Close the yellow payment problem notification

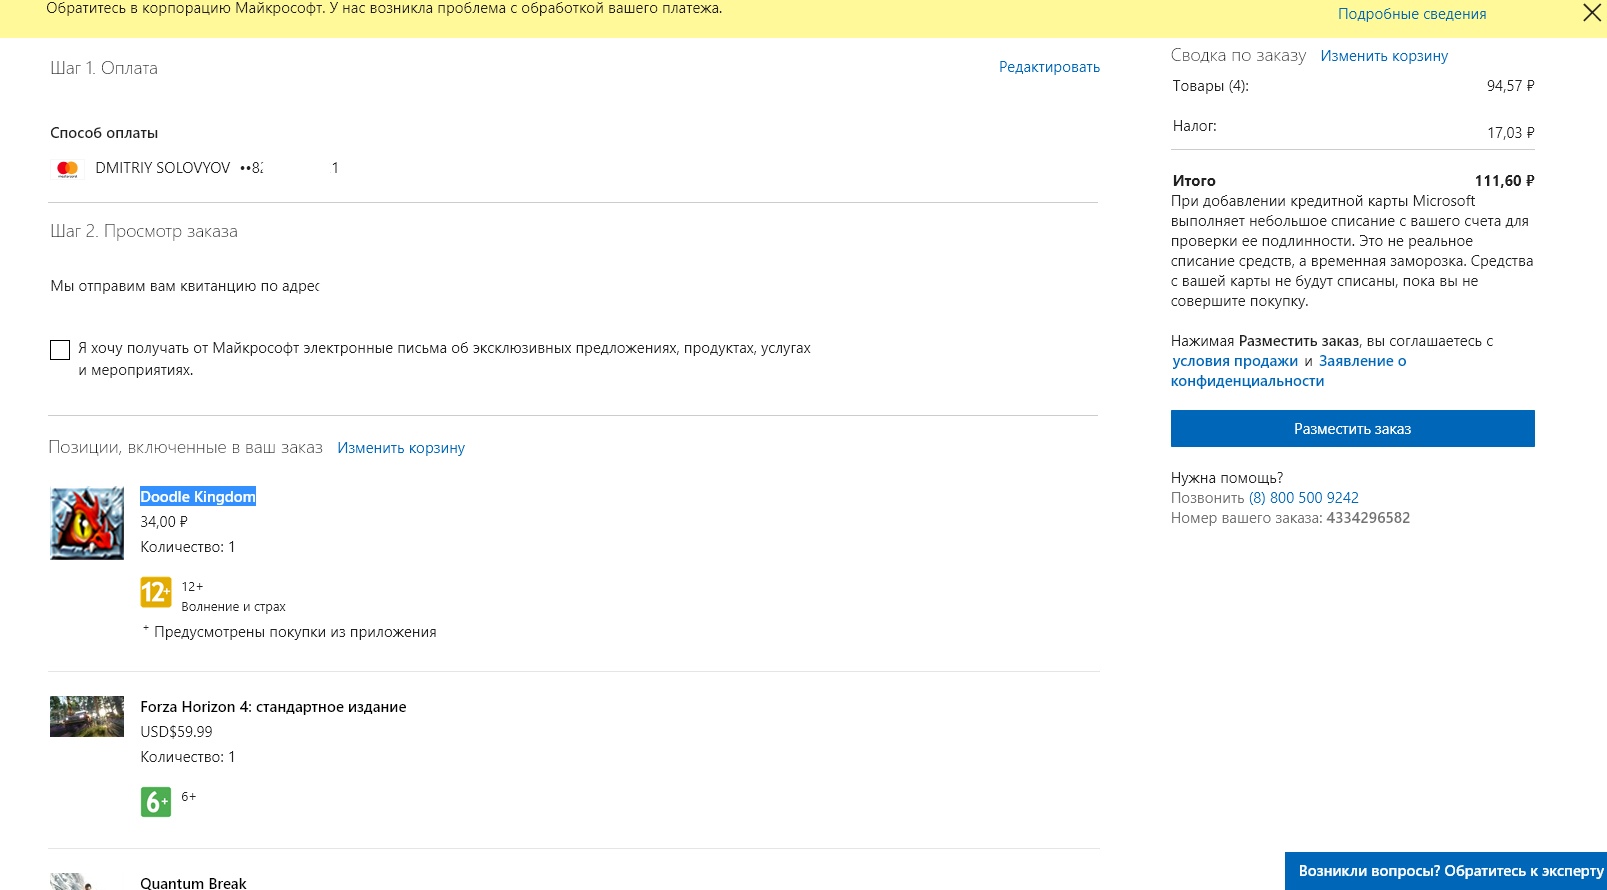pos(1591,13)
